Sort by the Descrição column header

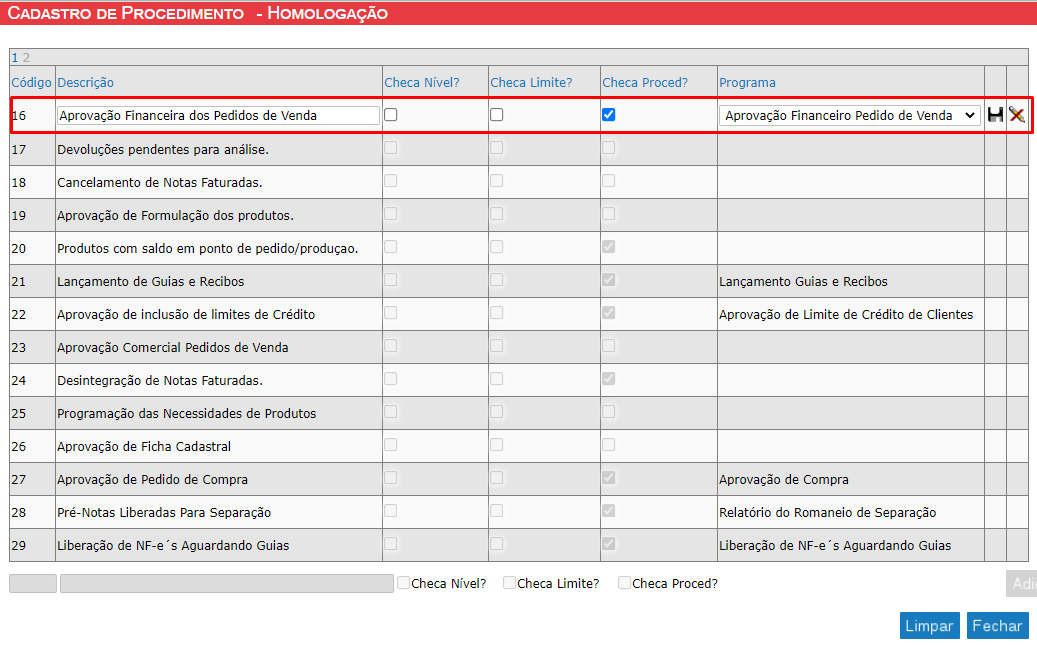85,83
